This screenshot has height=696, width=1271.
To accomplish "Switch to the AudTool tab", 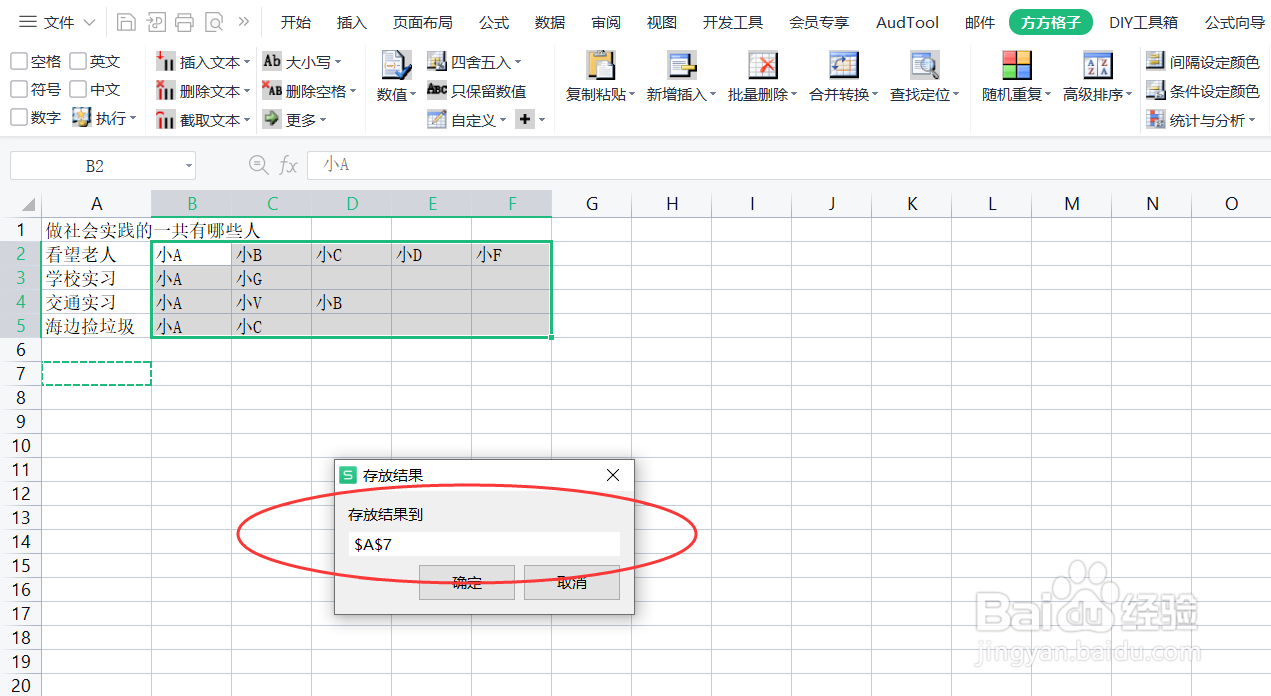I will (907, 22).
